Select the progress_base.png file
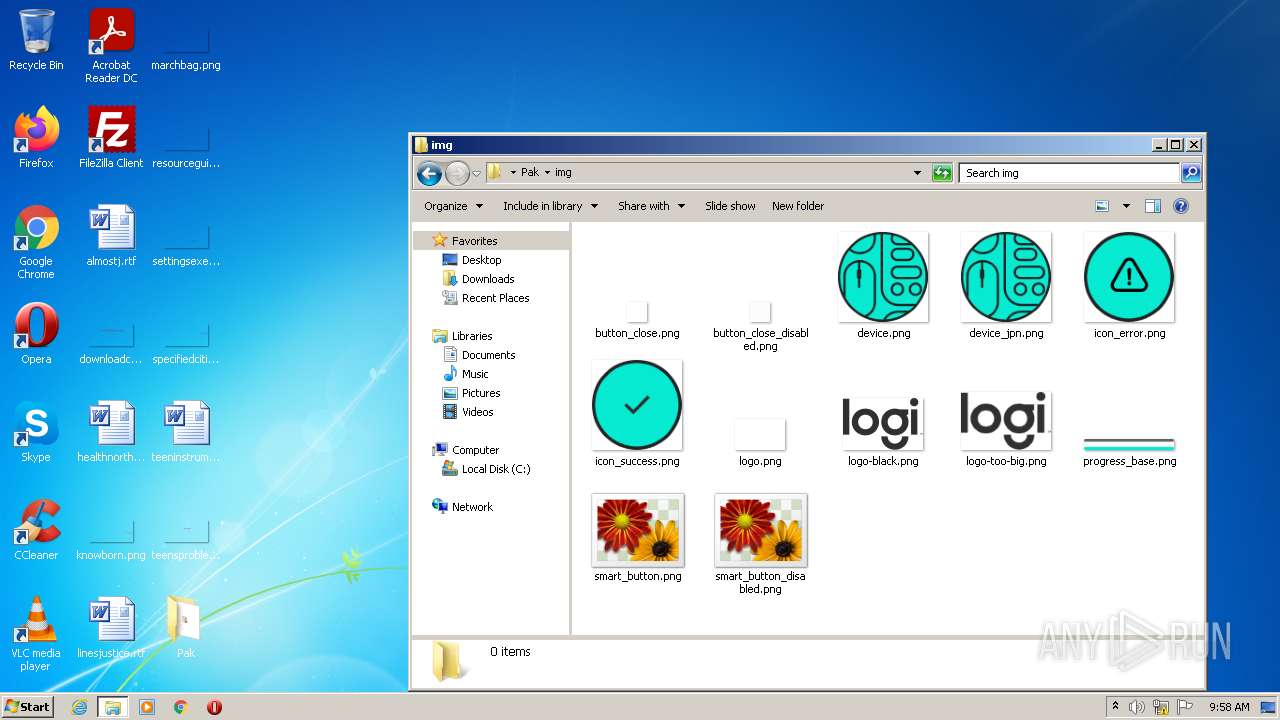The image size is (1280, 720). tap(1129, 452)
